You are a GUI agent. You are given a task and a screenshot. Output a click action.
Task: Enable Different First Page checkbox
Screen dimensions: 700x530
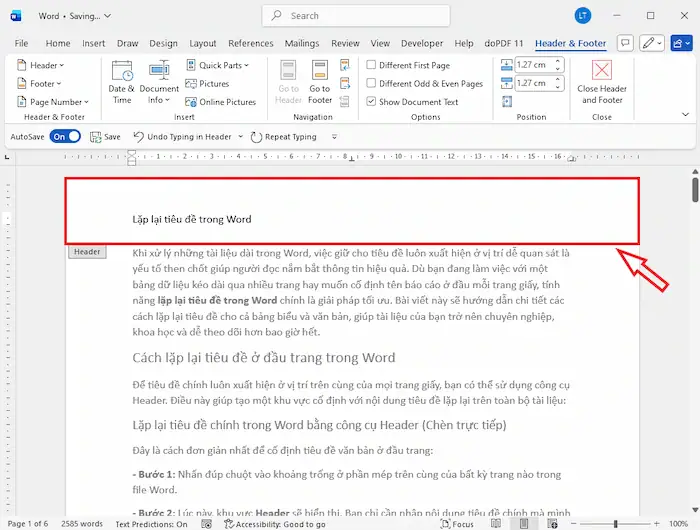pos(372,66)
